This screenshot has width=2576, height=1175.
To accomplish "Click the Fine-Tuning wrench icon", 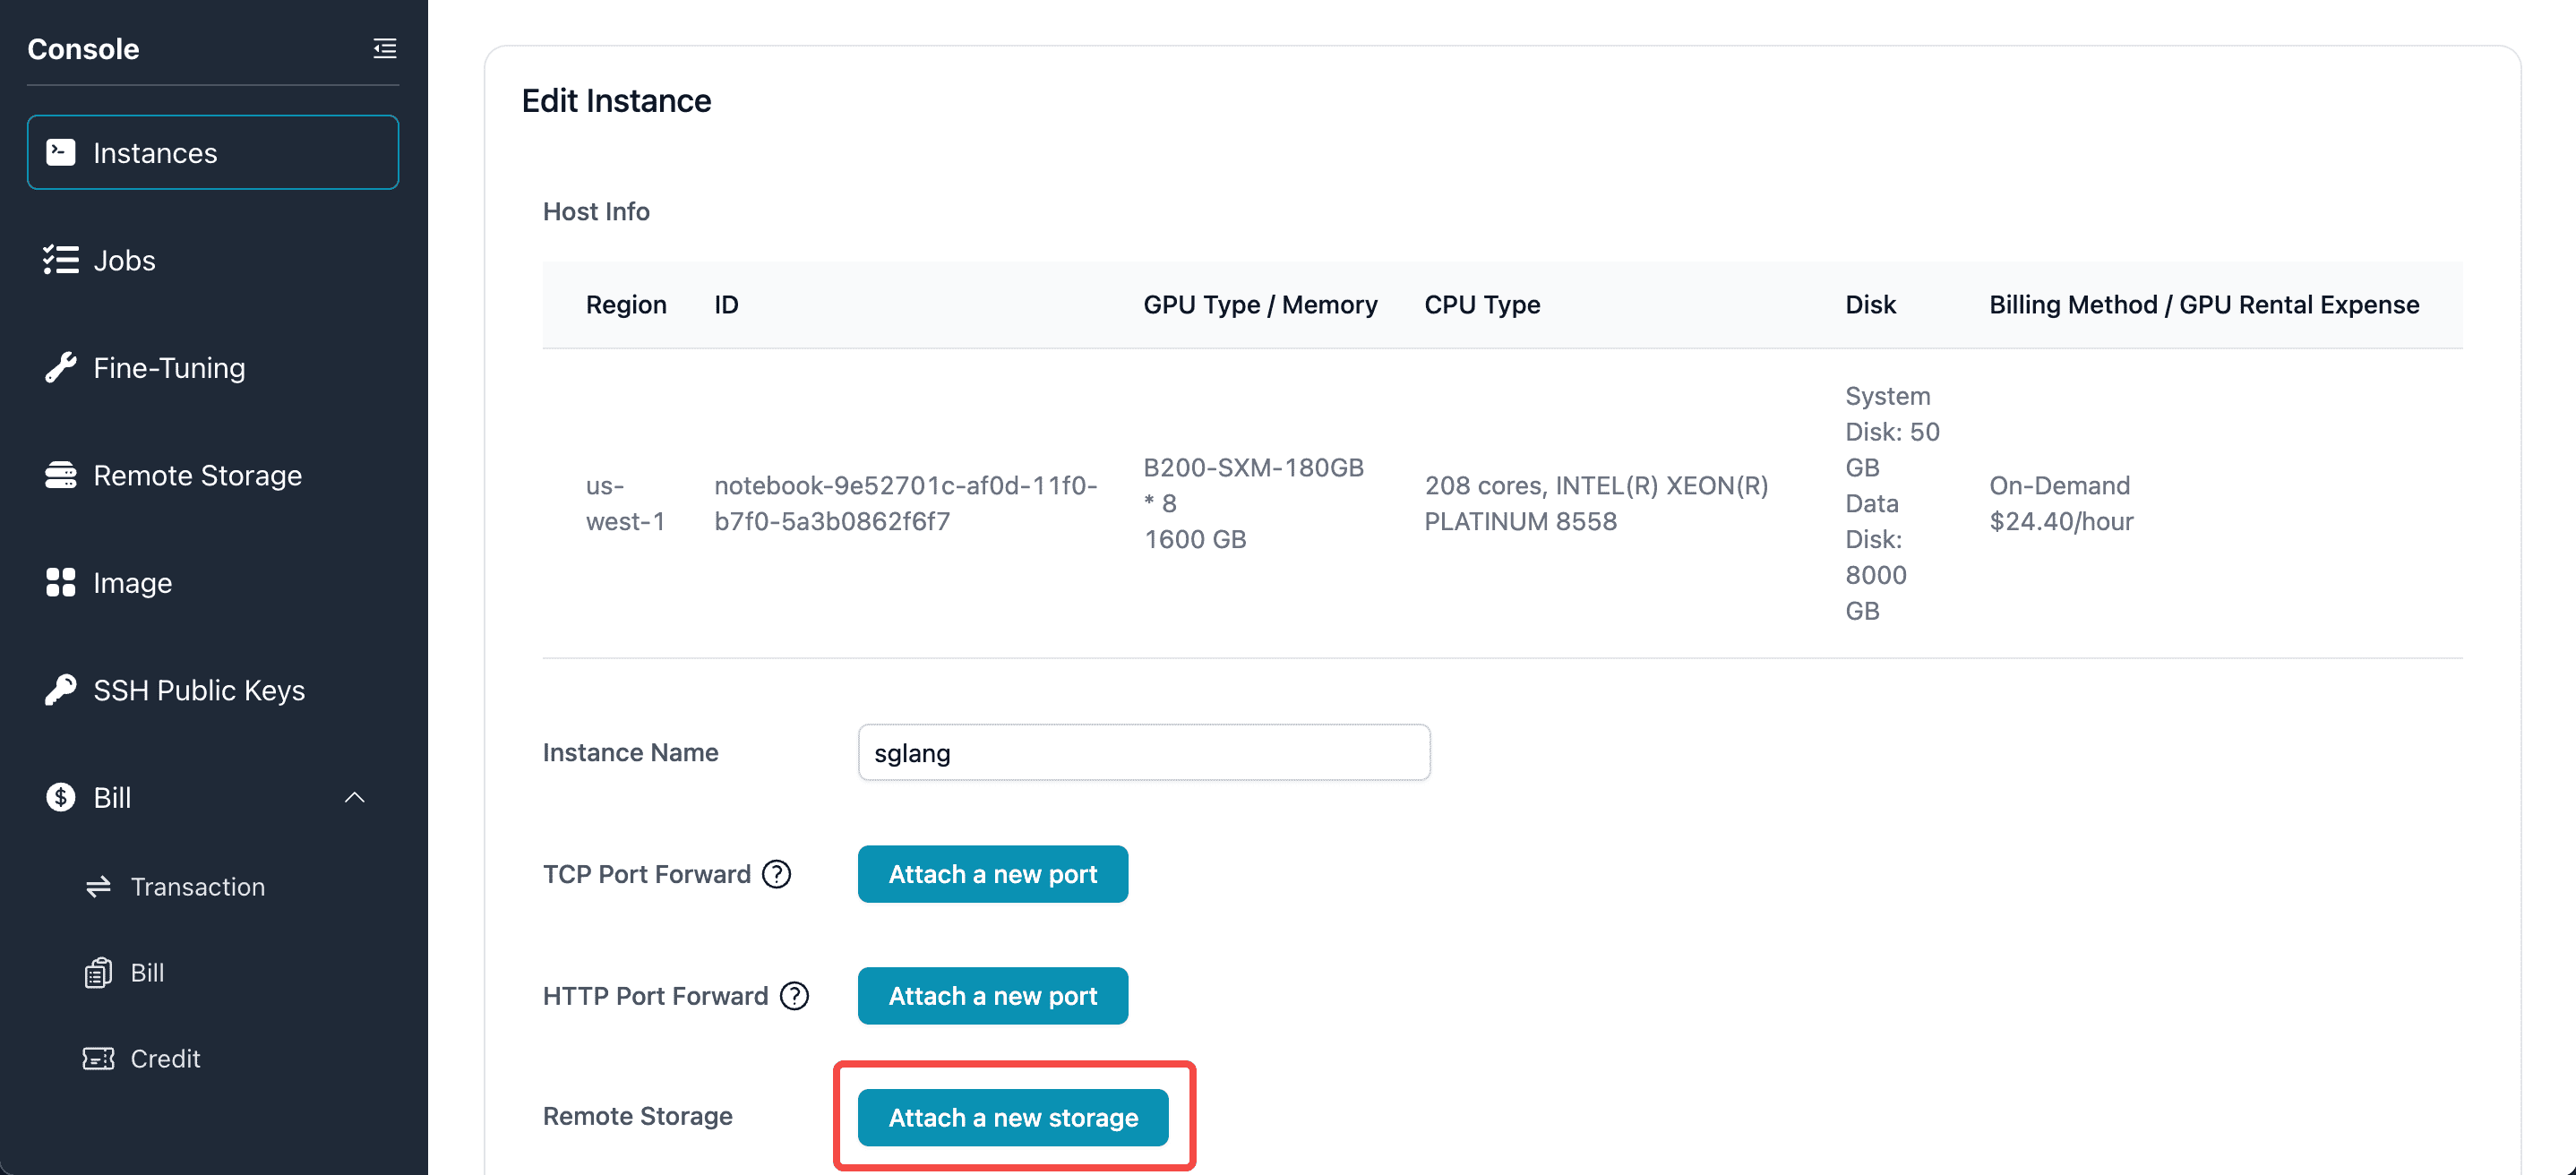I will (60, 368).
